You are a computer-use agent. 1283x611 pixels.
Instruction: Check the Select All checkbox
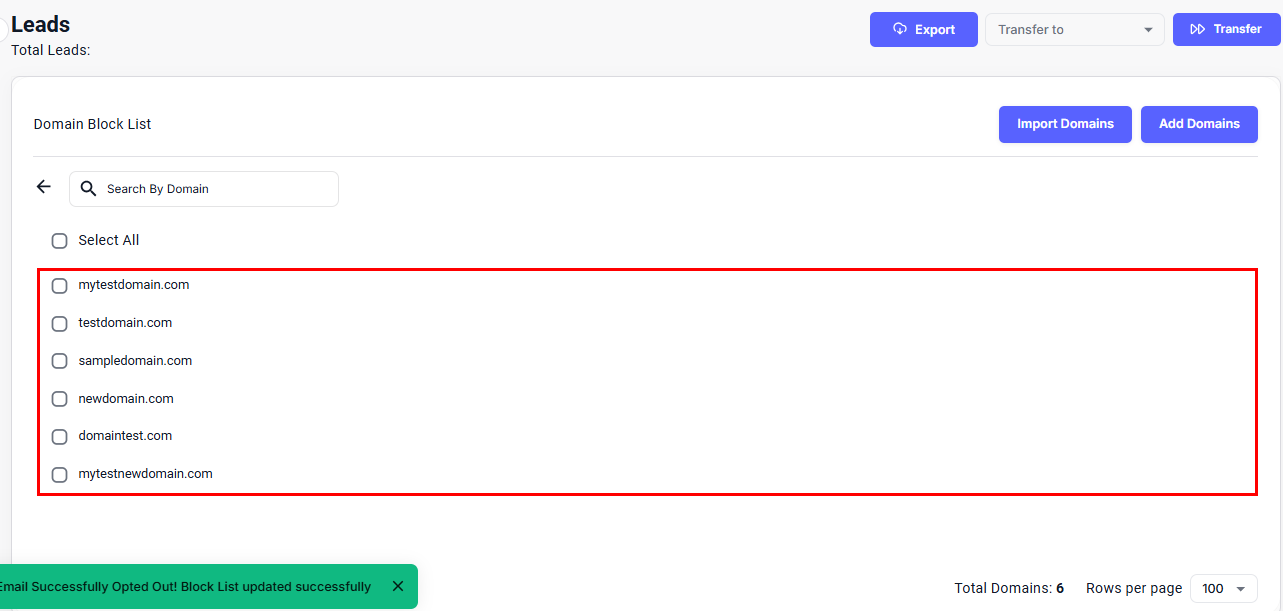[60, 241]
